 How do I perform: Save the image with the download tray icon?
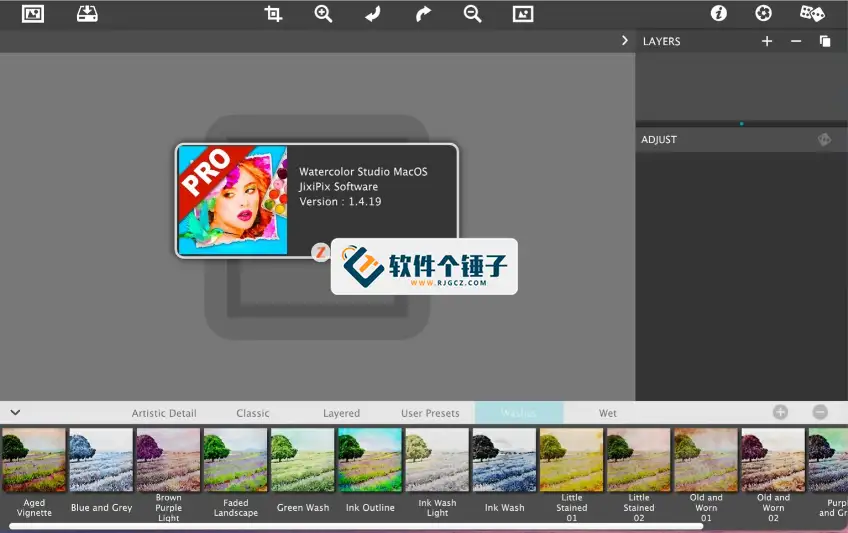(x=87, y=14)
